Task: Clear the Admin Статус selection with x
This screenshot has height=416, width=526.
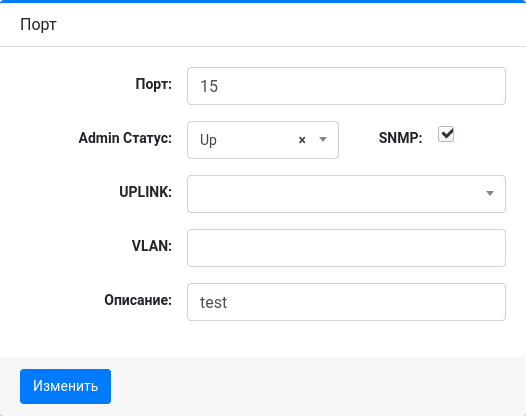Action: (x=302, y=140)
